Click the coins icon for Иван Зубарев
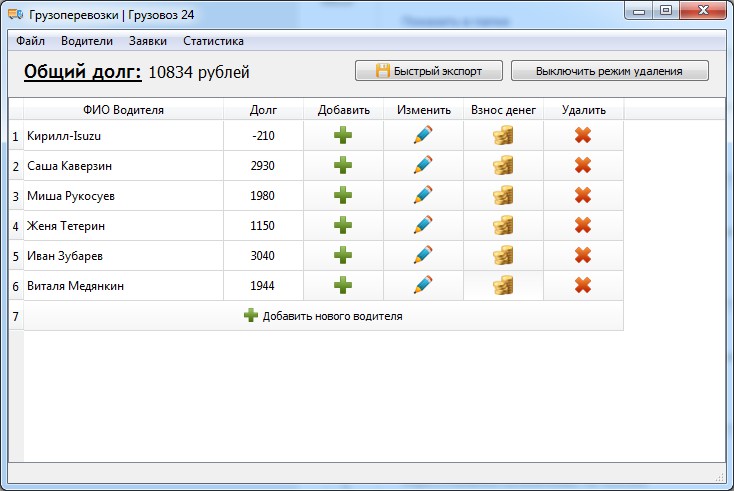Screen dimensions: 734x491 (503, 256)
